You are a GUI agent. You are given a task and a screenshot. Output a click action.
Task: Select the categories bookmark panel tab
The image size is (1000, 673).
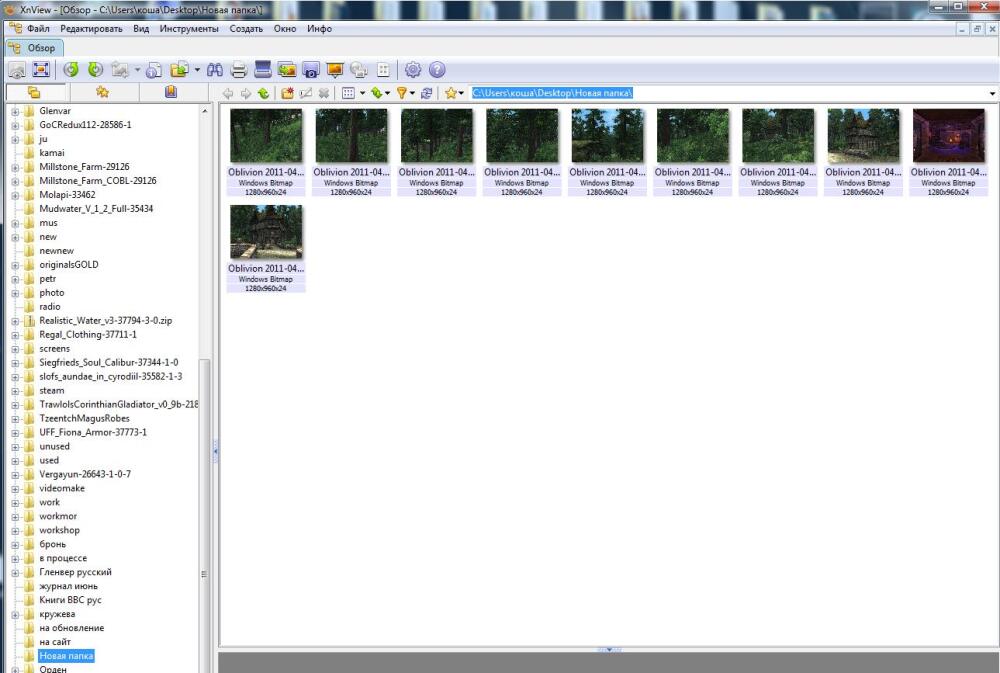(x=171, y=92)
